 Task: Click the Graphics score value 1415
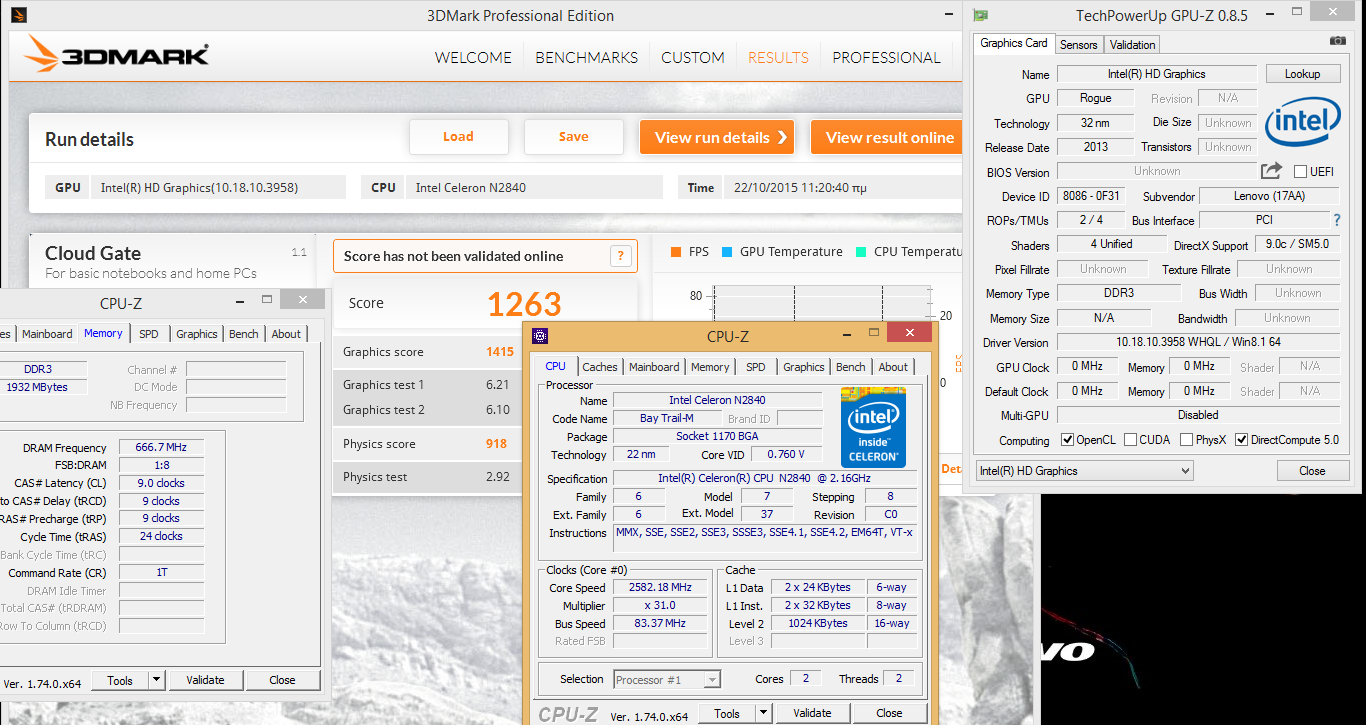[500, 352]
